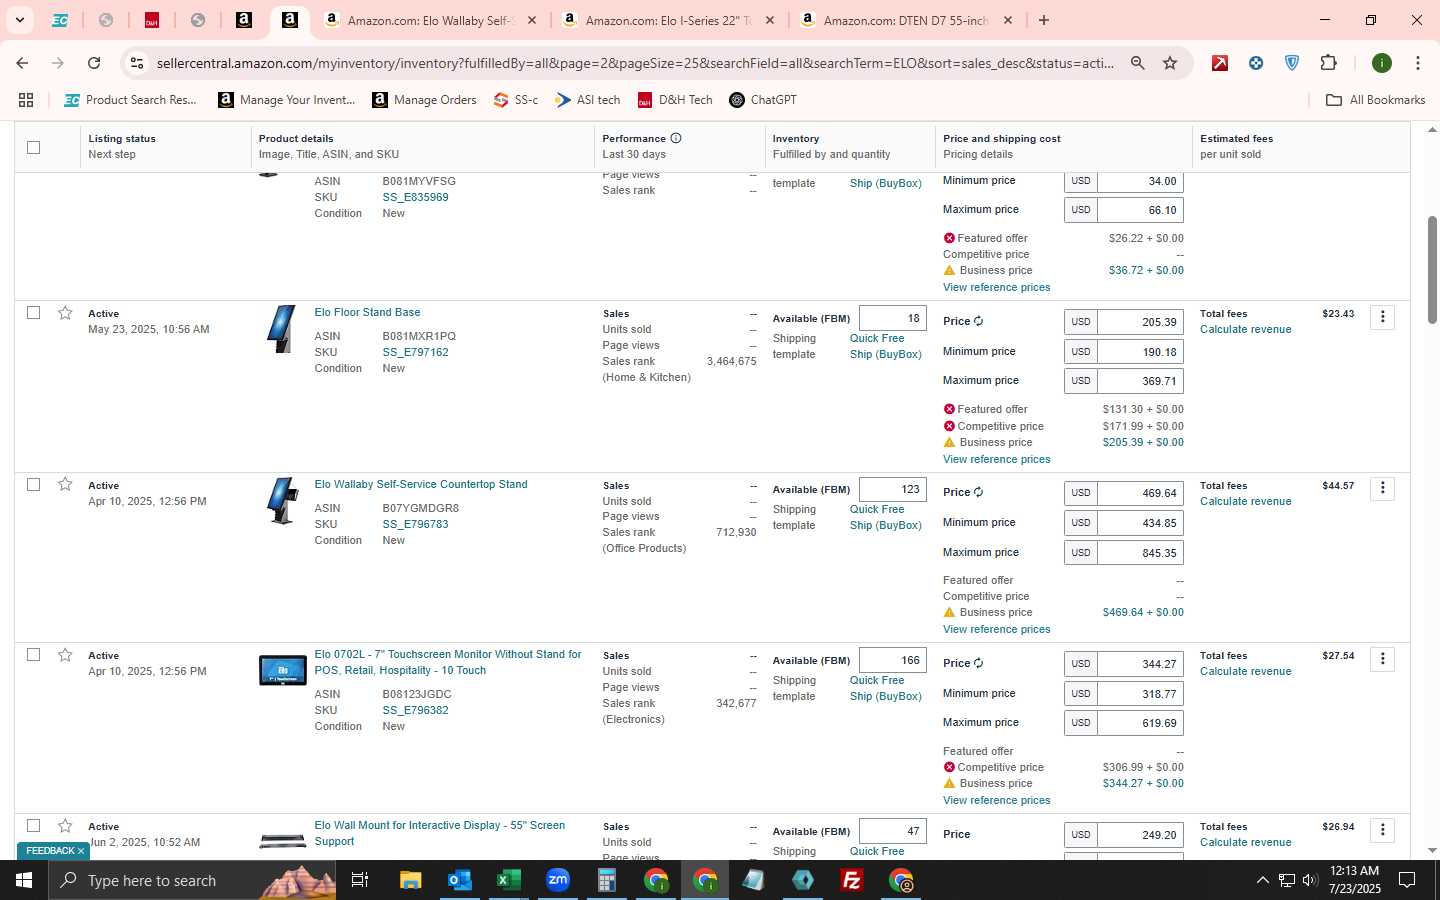This screenshot has width=1440, height=900.
Task: Open Calculator from taskbar
Action: 606,880
